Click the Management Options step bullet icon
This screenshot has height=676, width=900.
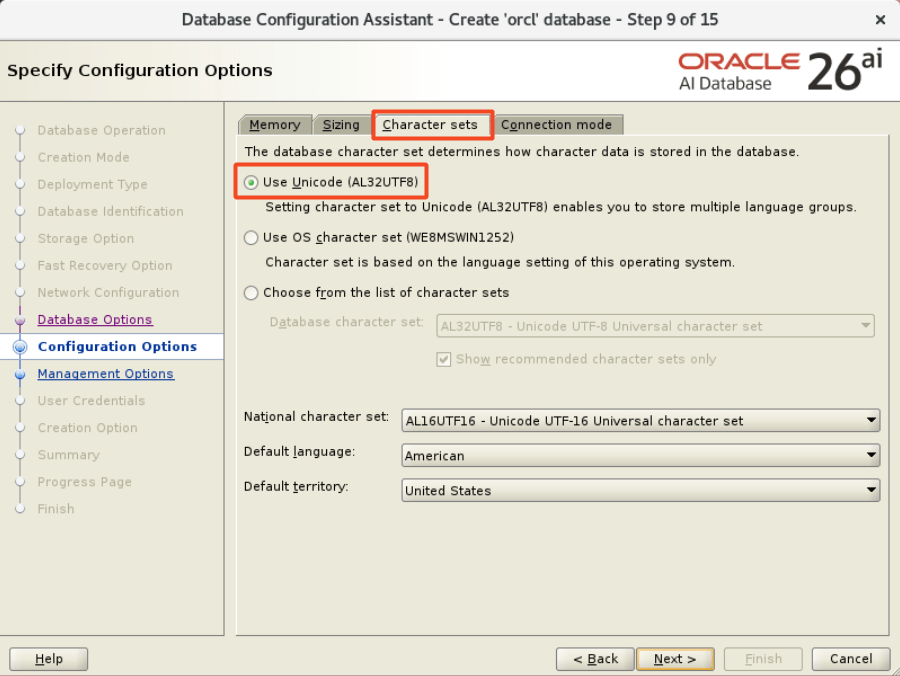click(x=19, y=374)
